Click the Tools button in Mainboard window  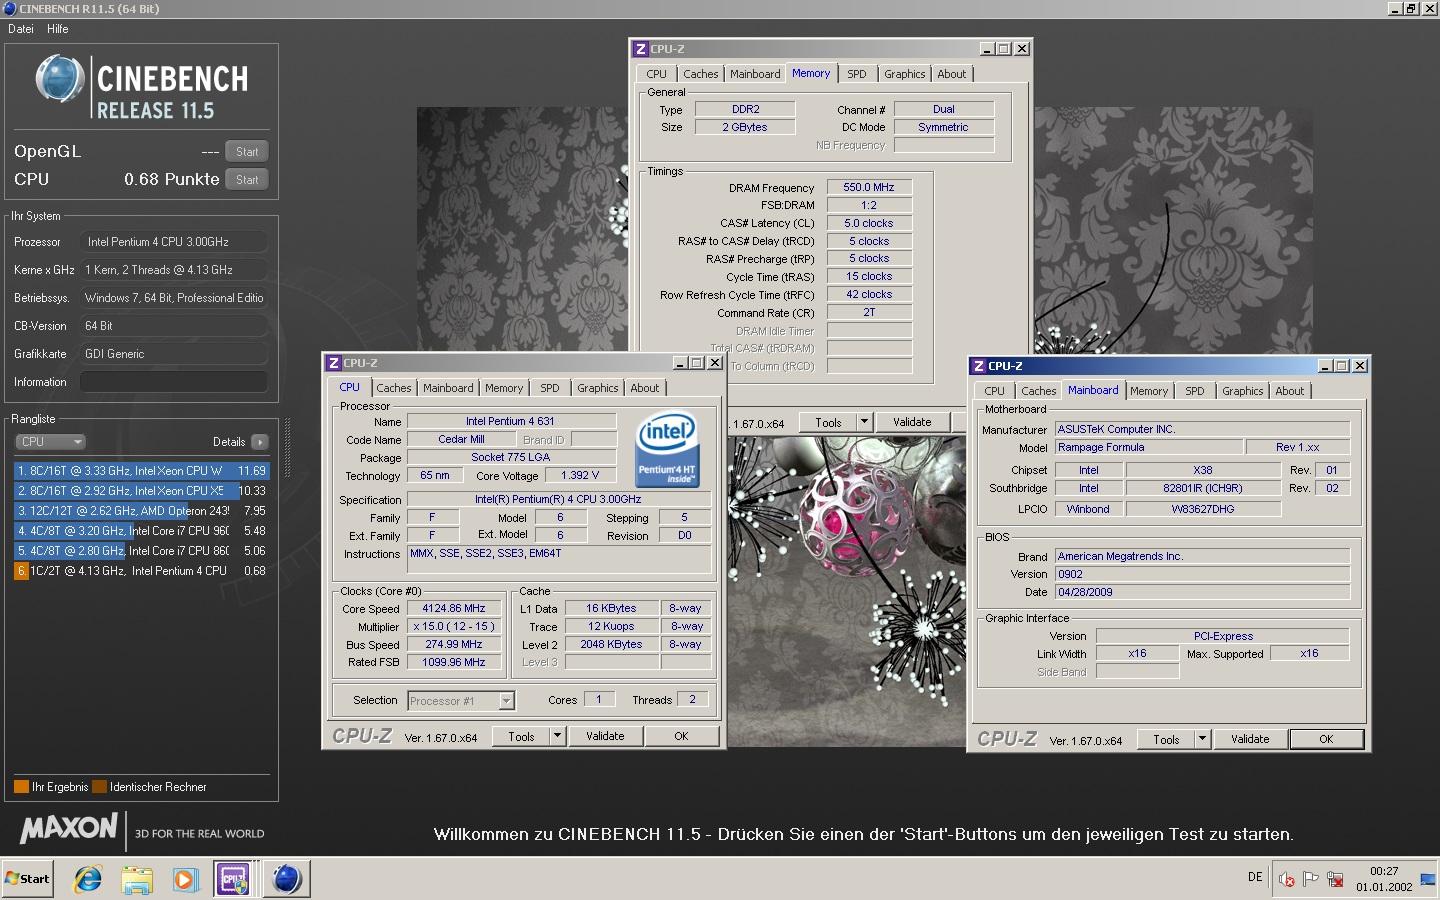(x=1166, y=739)
